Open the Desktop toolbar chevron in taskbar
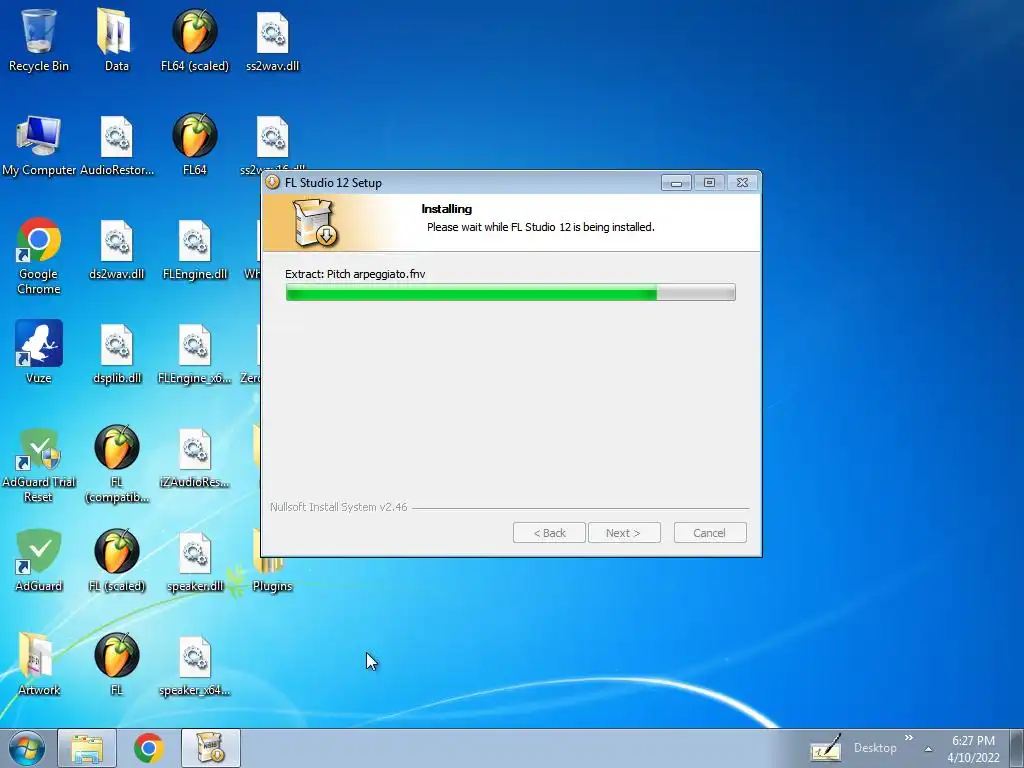Viewport: 1024px width, 768px height. tap(908, 738)
